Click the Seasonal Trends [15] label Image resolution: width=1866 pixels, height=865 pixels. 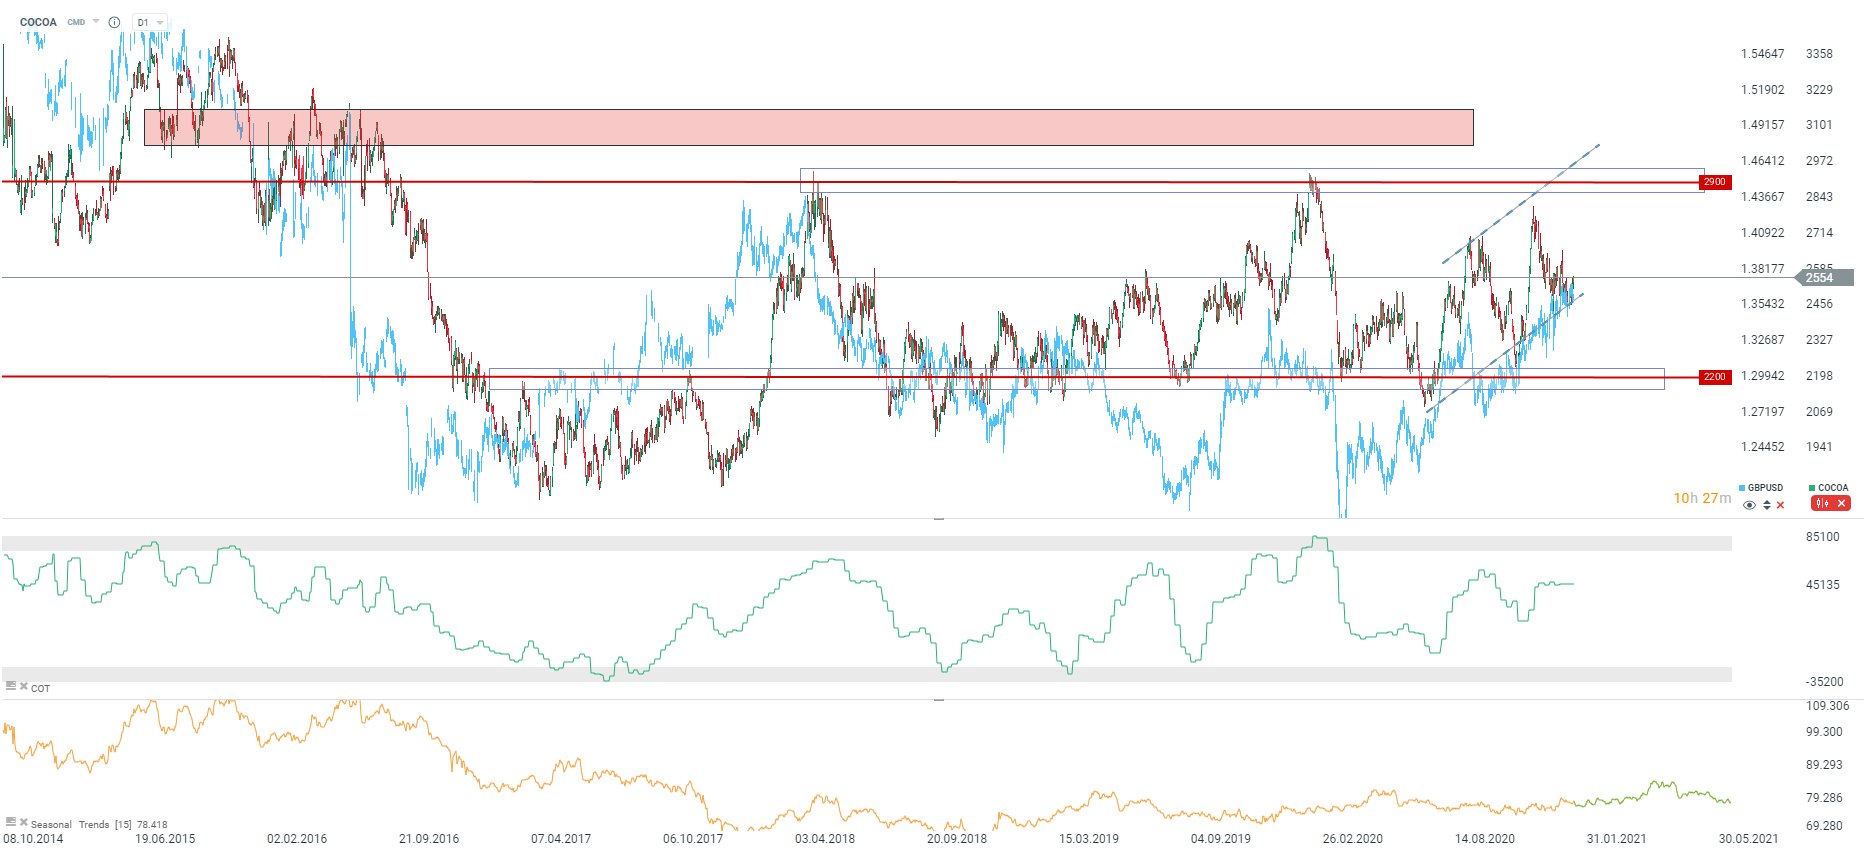tap(81, 825)
